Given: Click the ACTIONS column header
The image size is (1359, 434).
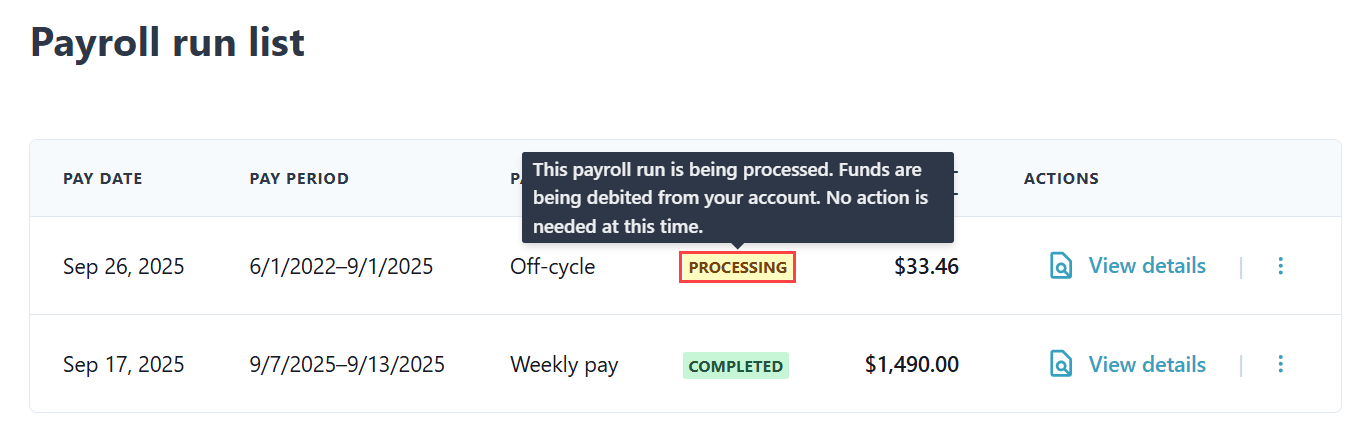Looking at the screenshot, I should pyautogui.click(x=1061, y=179).
